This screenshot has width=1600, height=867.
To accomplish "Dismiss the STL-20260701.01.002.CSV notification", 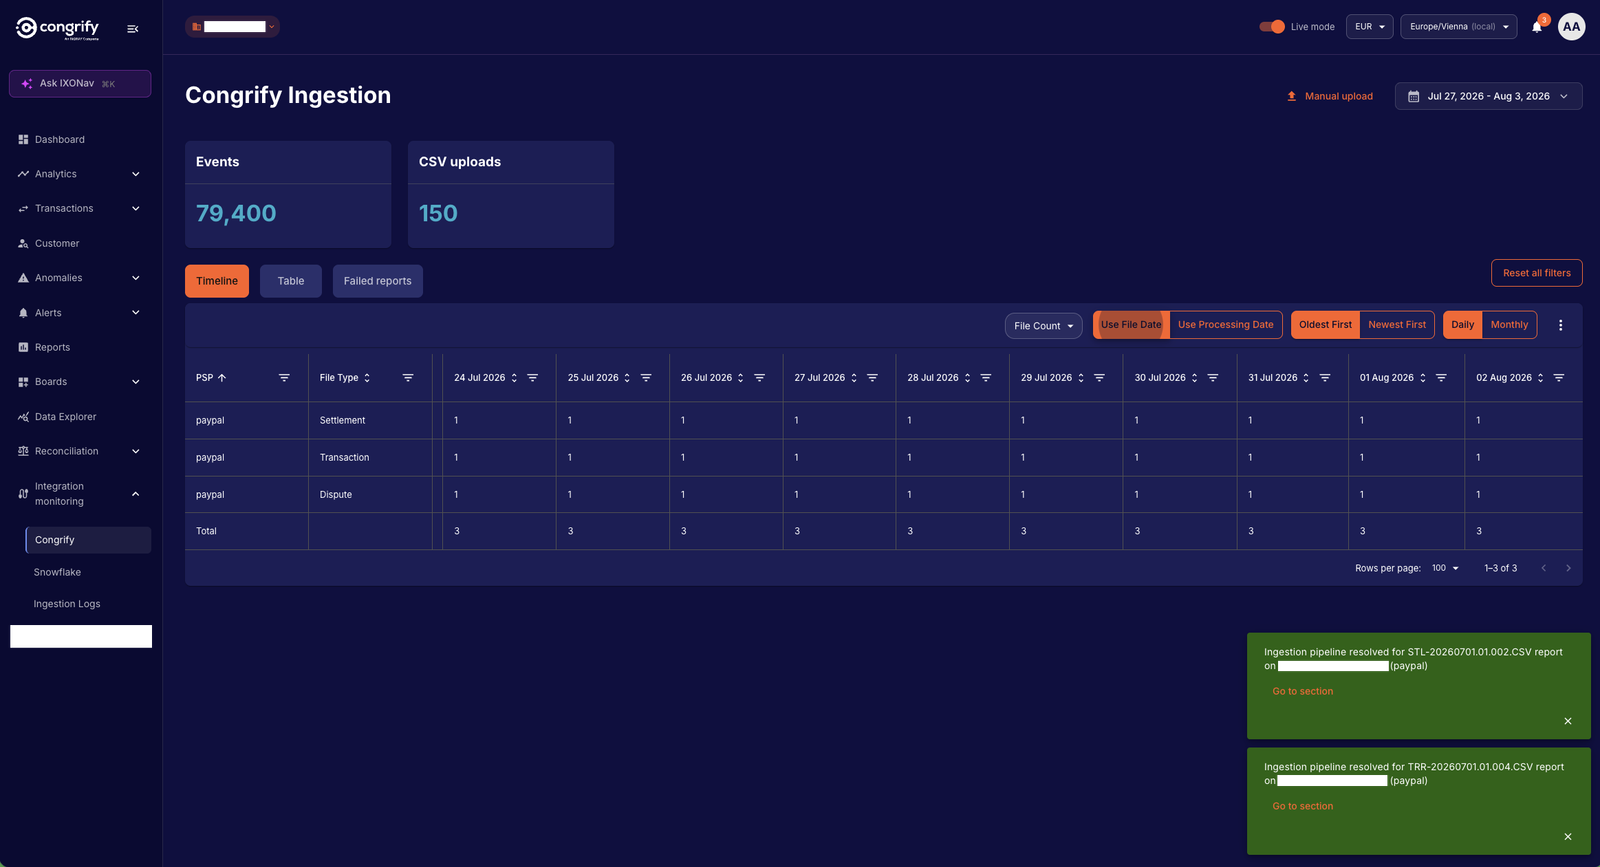I will point(1568,721).
